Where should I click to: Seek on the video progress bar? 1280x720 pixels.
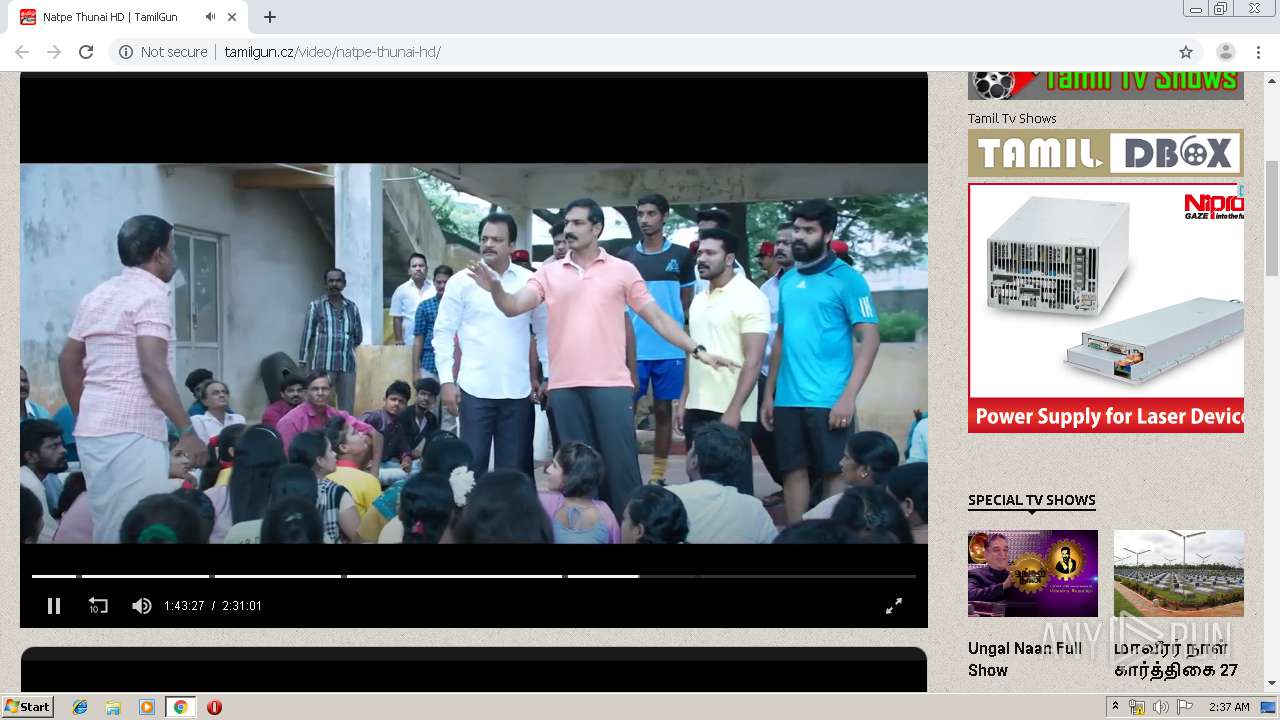(x=474, y=576)
